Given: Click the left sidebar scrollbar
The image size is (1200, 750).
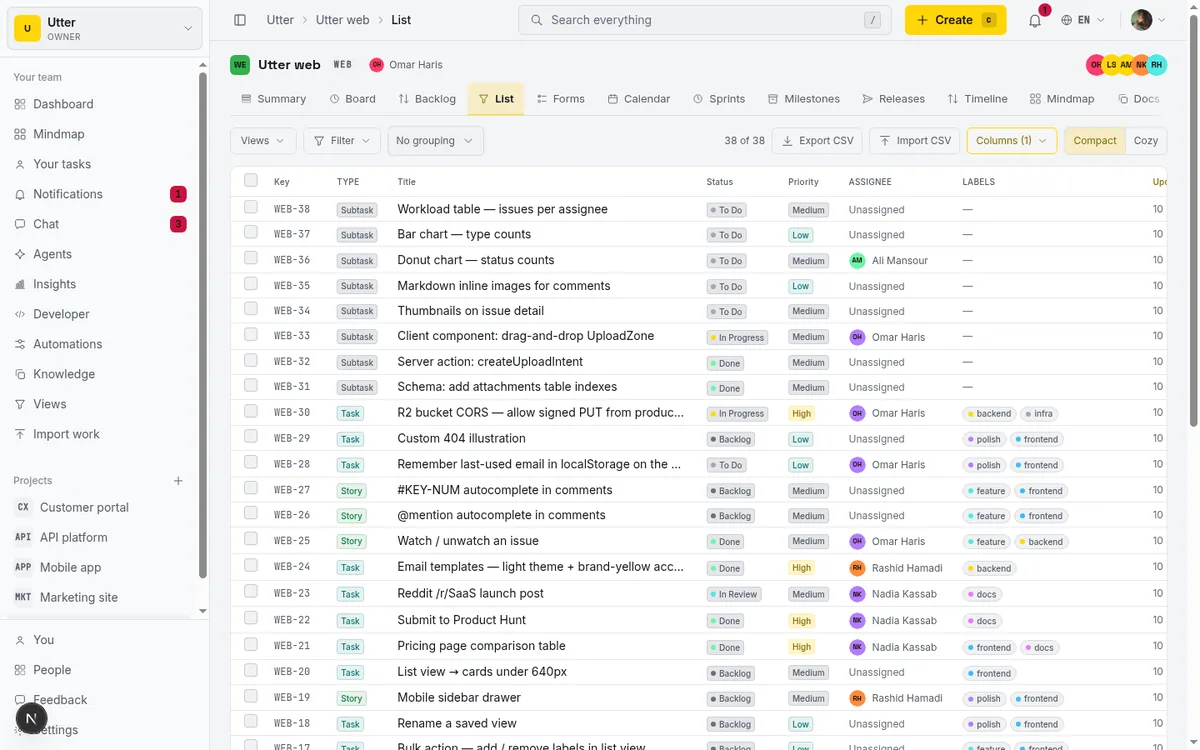Looking at the screenshot, I should (x=203, y=325).
